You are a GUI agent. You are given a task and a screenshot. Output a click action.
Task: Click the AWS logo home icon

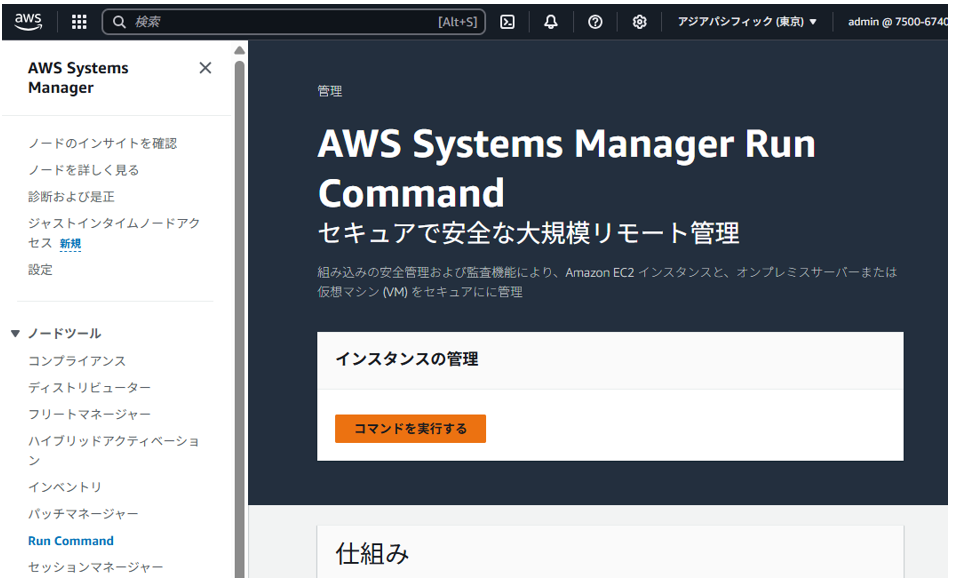coord(28,21)
